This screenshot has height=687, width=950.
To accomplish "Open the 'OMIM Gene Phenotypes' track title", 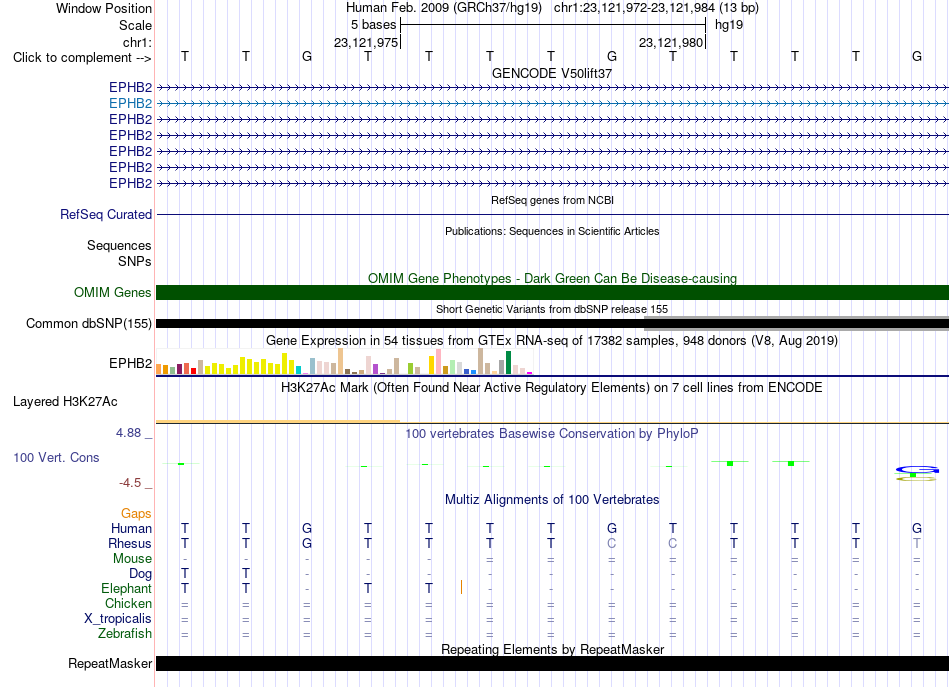I will coord(552,278).
